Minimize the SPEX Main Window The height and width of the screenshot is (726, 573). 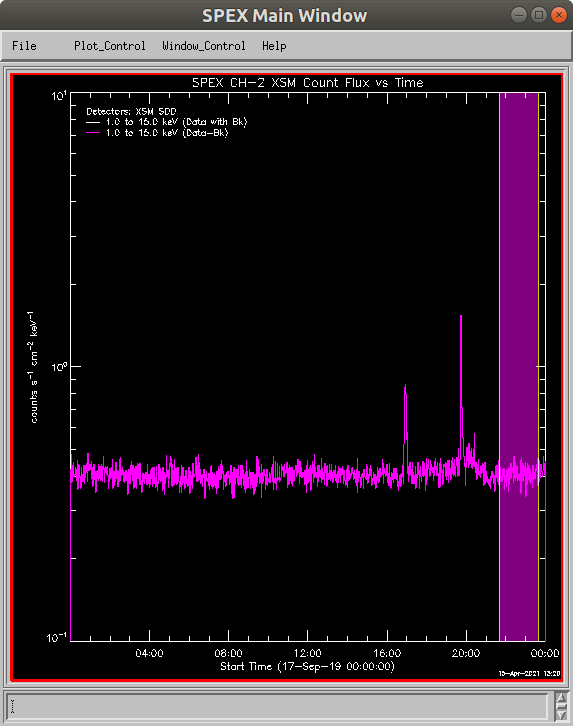pyautogui.click(x=519, y=15)
